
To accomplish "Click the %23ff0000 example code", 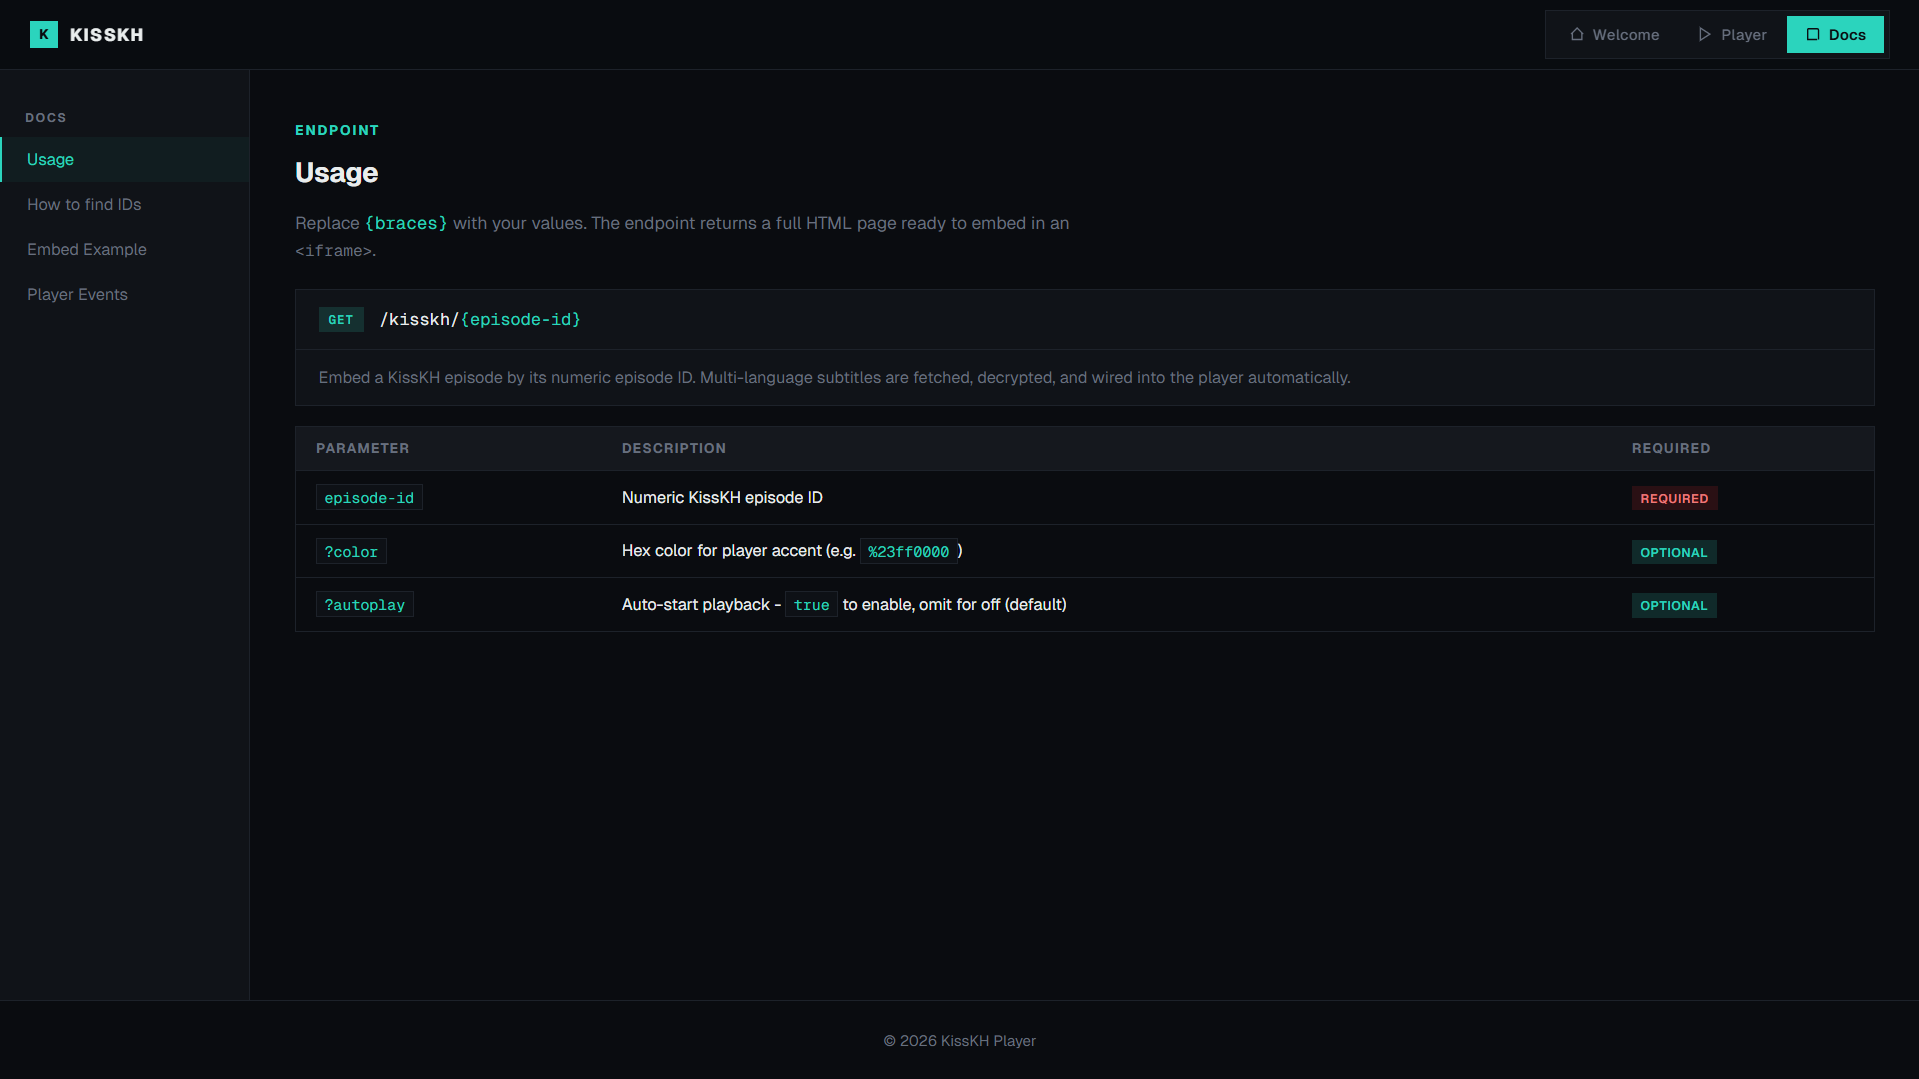I will [x=909, y=552].
